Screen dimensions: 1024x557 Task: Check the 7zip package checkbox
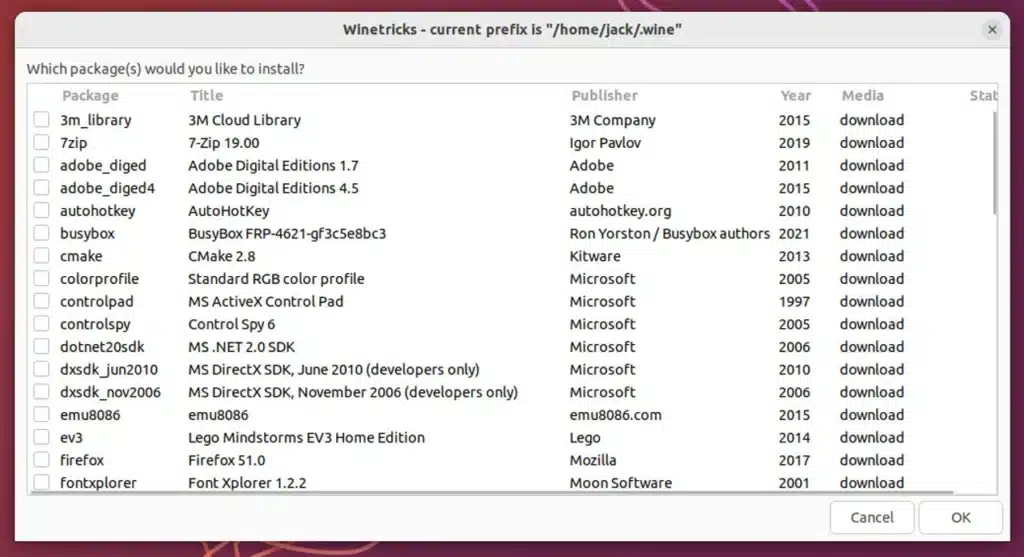point(41,142)
